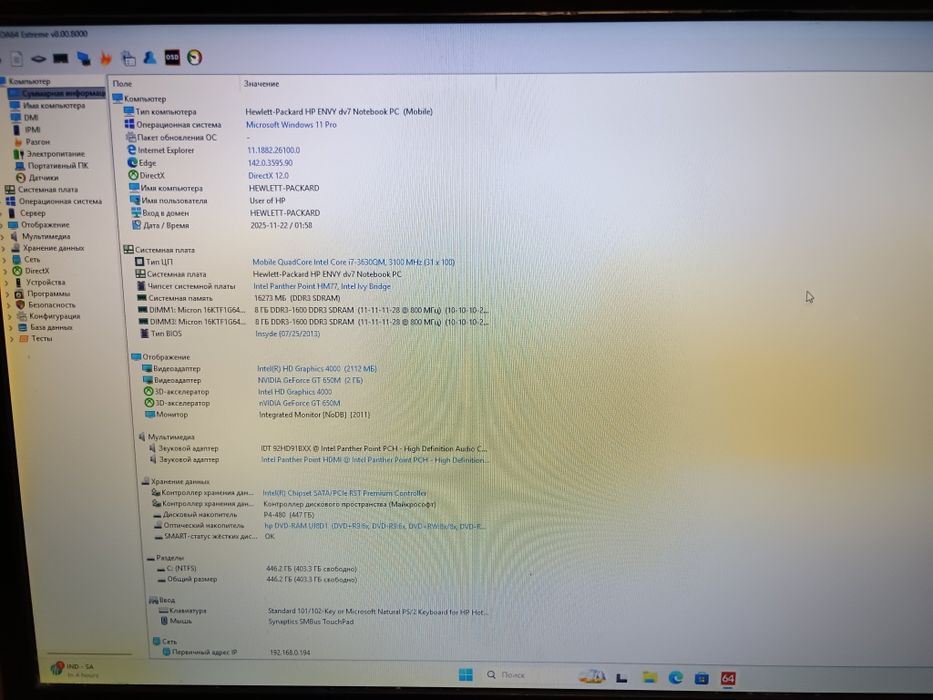Select Отображение in the sidebar tree
This screenshot has height=700, width=933.
[x=39, y=225]
